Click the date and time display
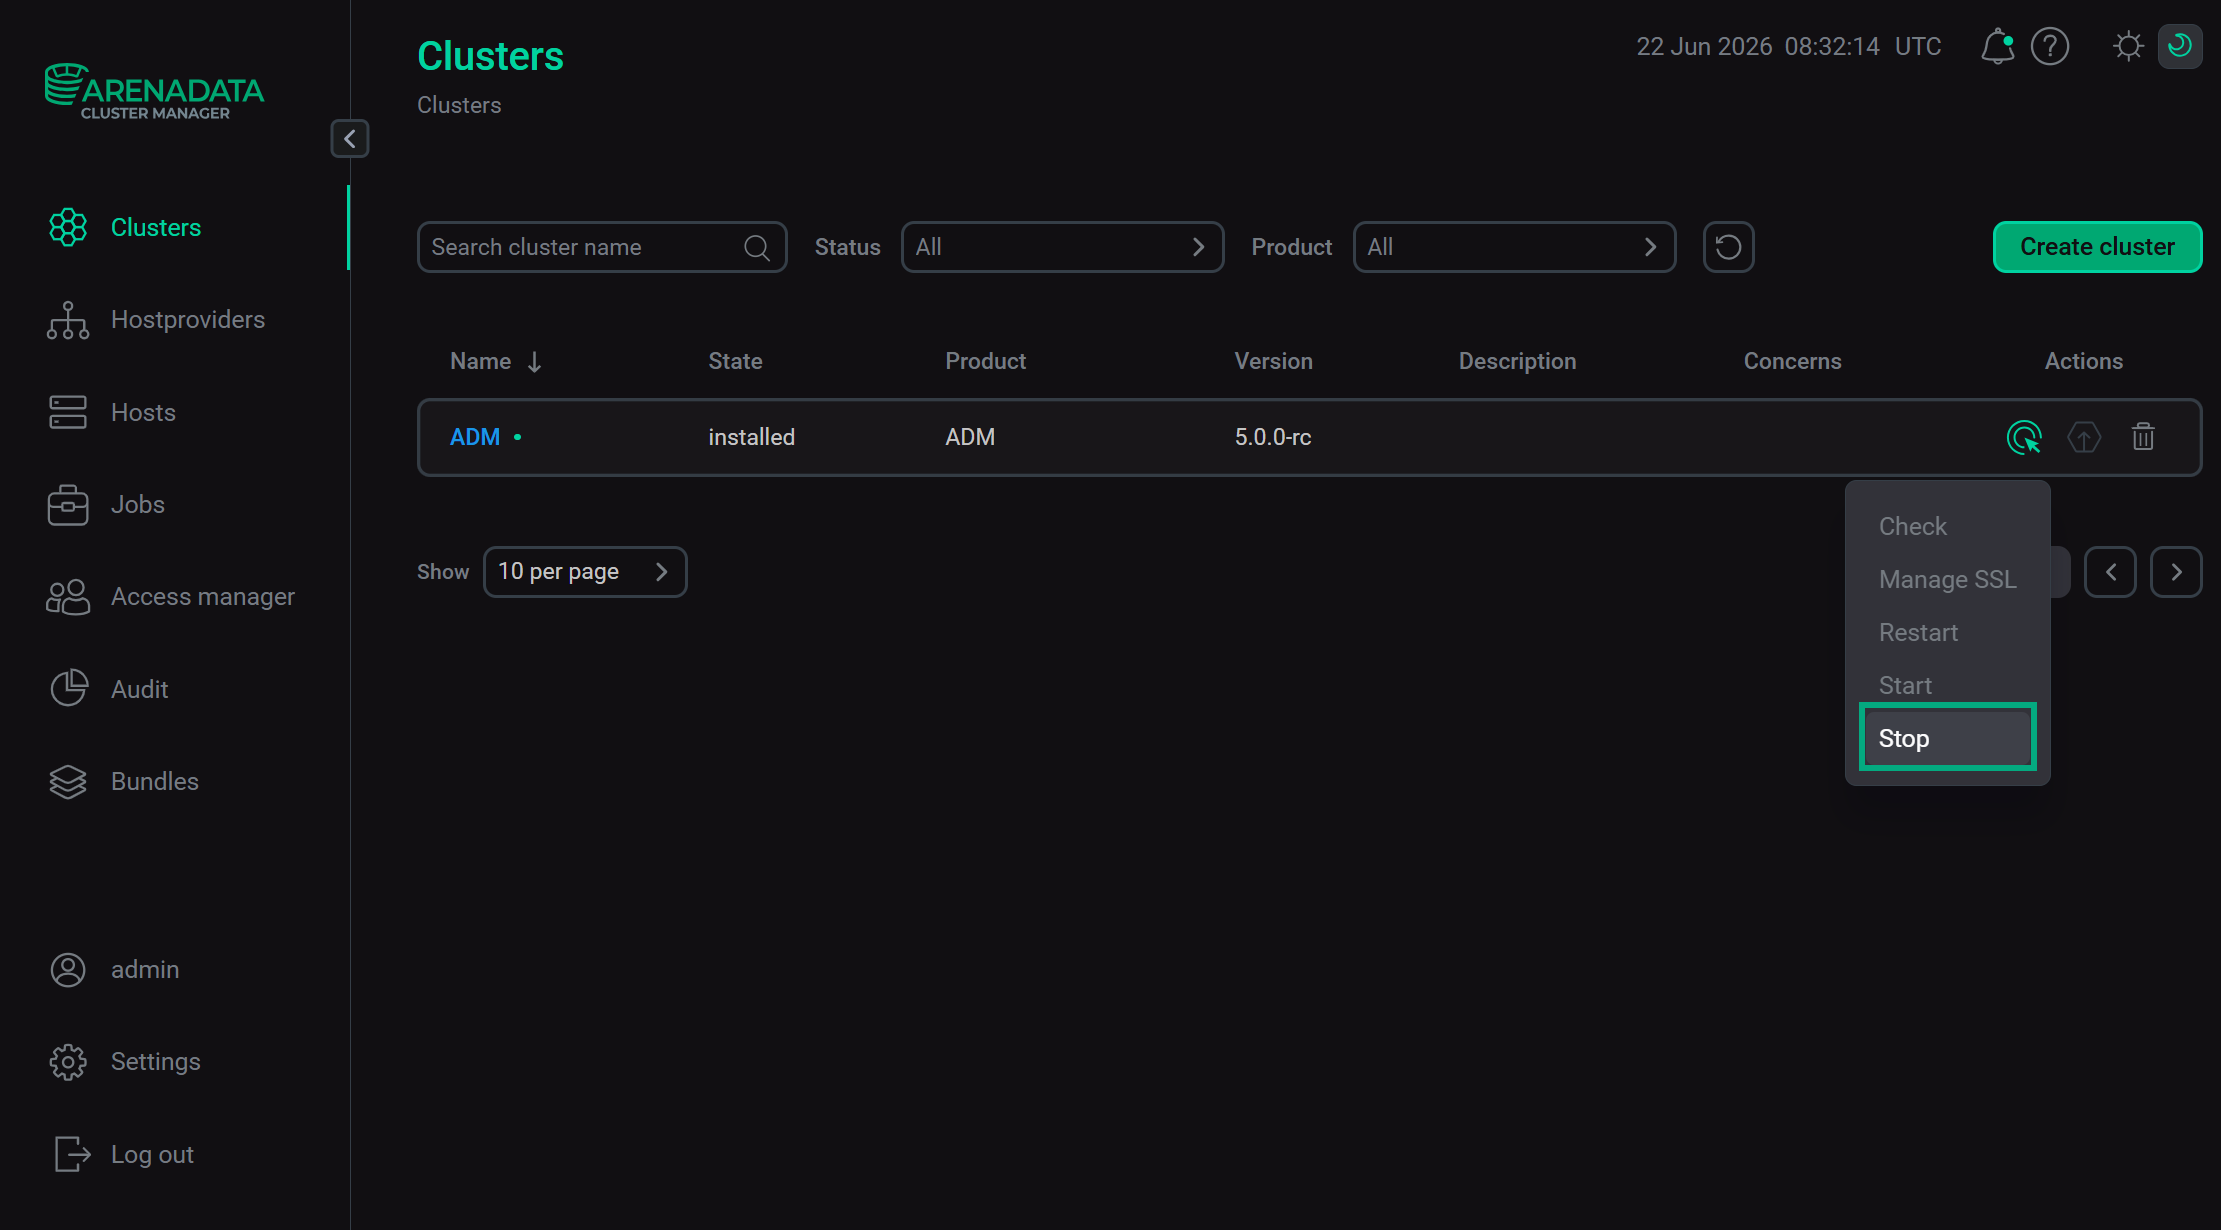 point(1788,46)
